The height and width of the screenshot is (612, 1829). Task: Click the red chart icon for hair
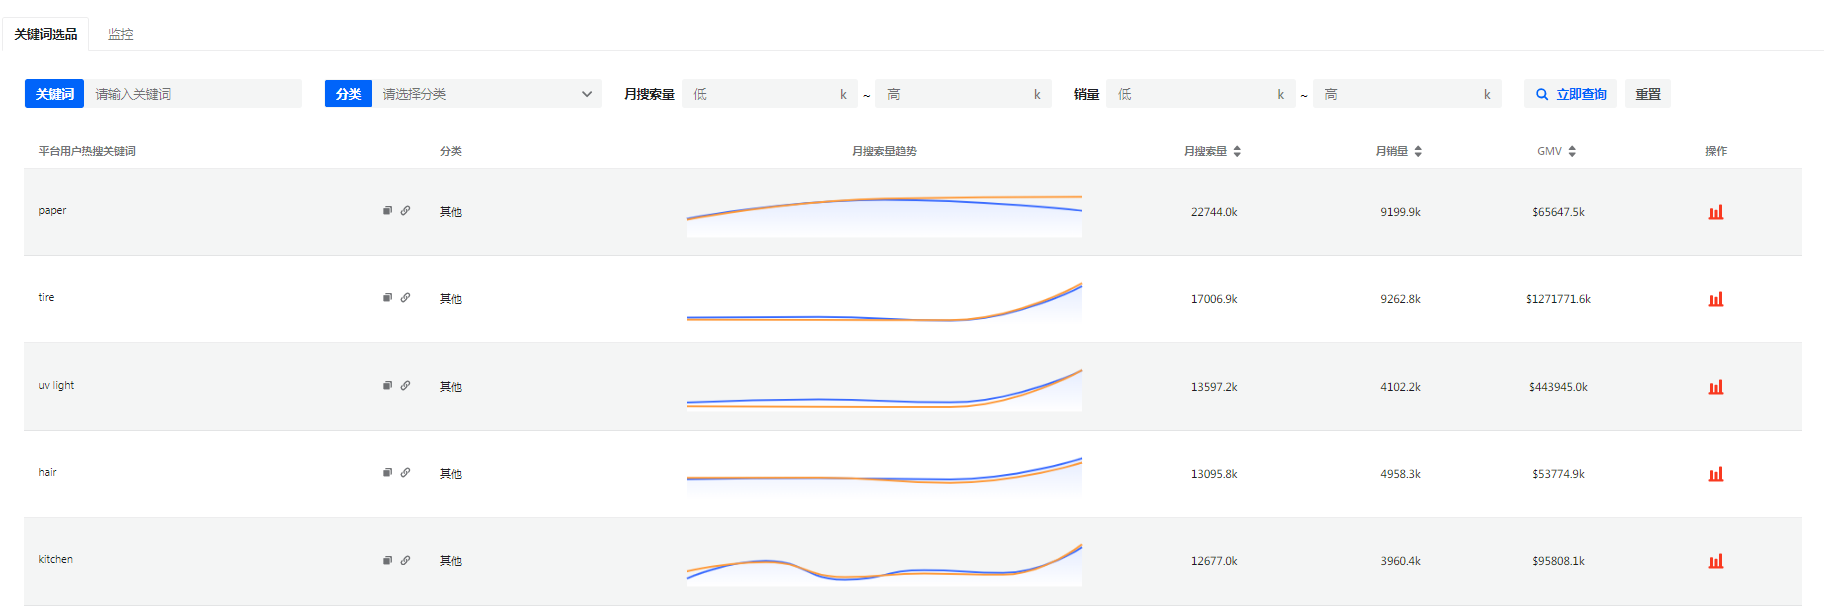(x=1715, y=474)
